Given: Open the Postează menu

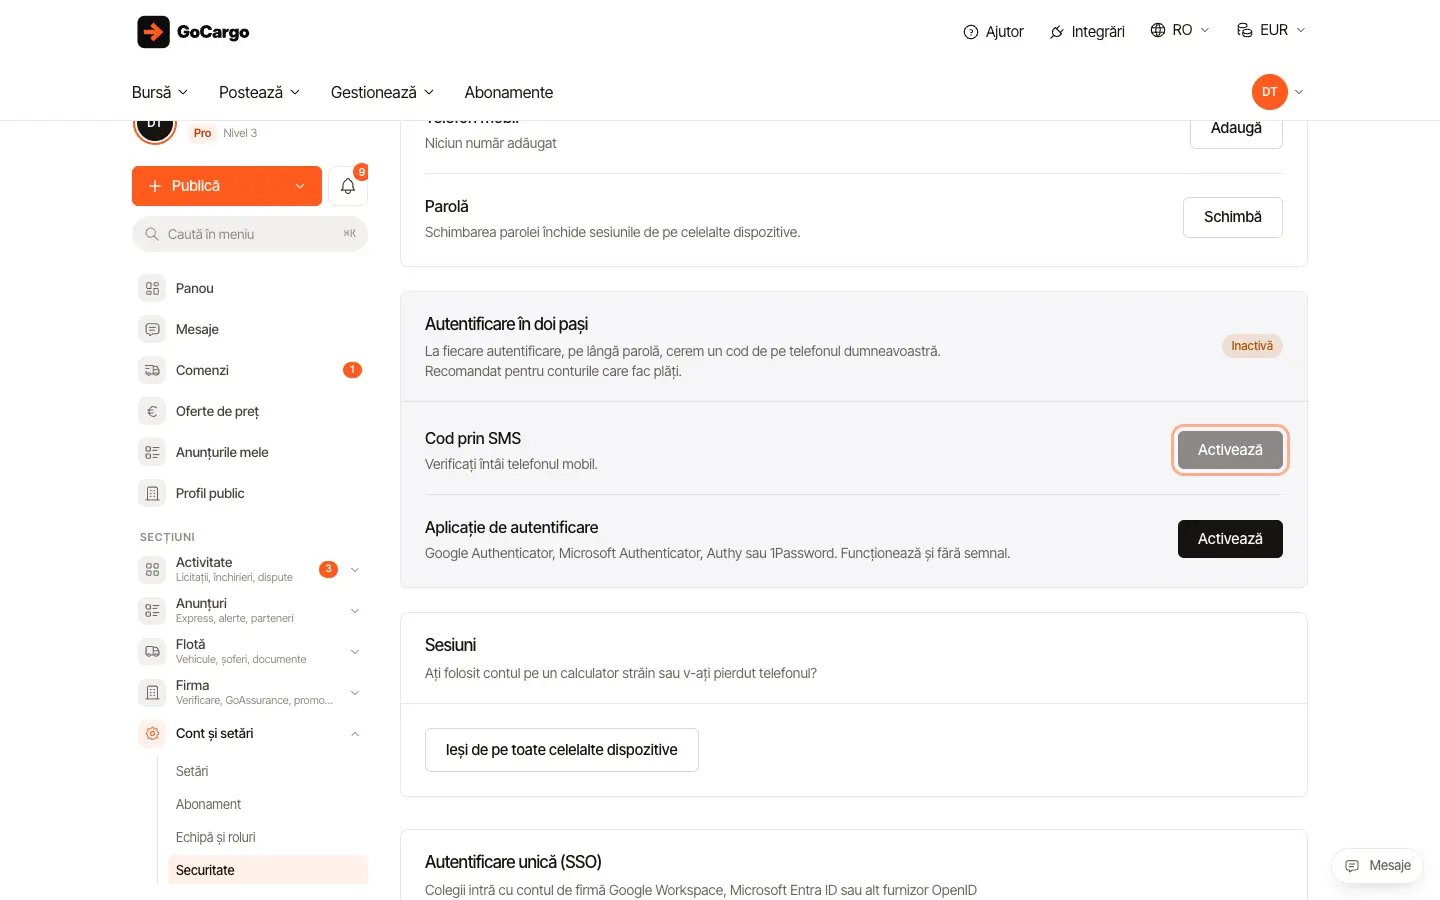Looking at the screenshot, I should [259, 92].
